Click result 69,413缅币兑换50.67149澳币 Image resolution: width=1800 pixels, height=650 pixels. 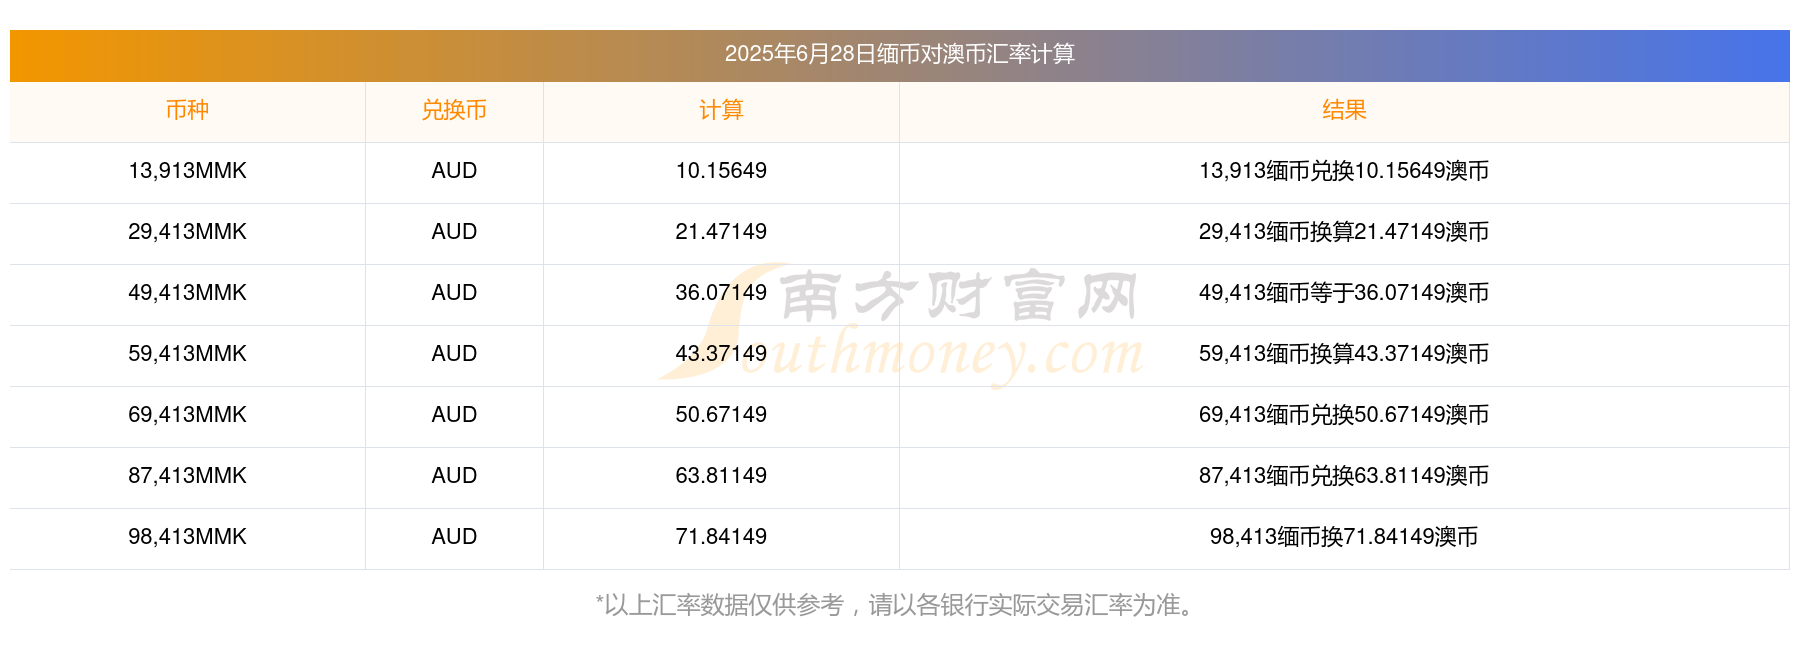1344,415
